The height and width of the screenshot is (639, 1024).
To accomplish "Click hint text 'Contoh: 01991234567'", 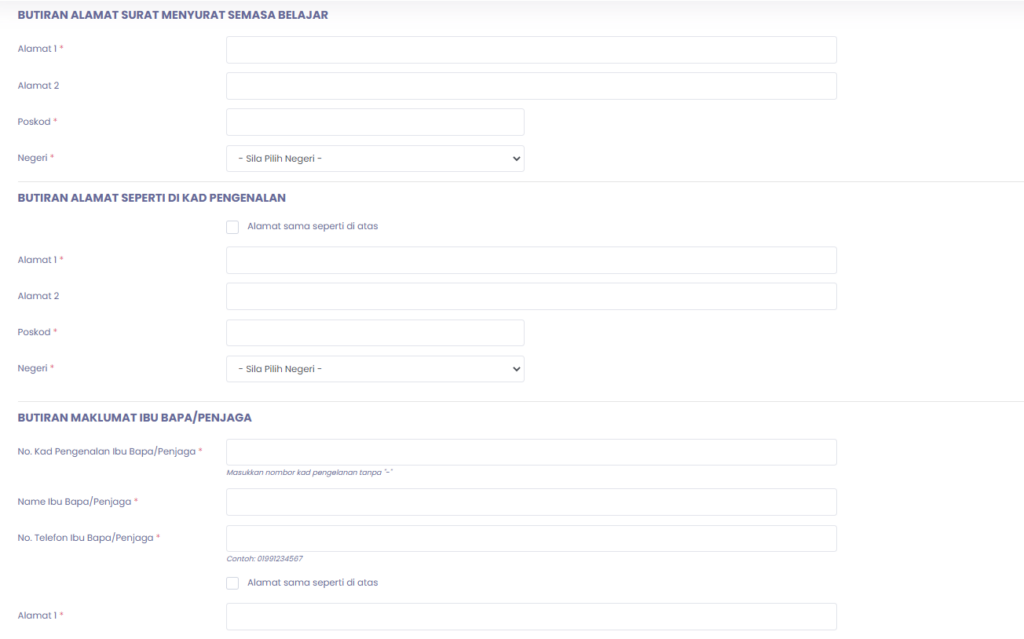I will (x=264, y=559).
